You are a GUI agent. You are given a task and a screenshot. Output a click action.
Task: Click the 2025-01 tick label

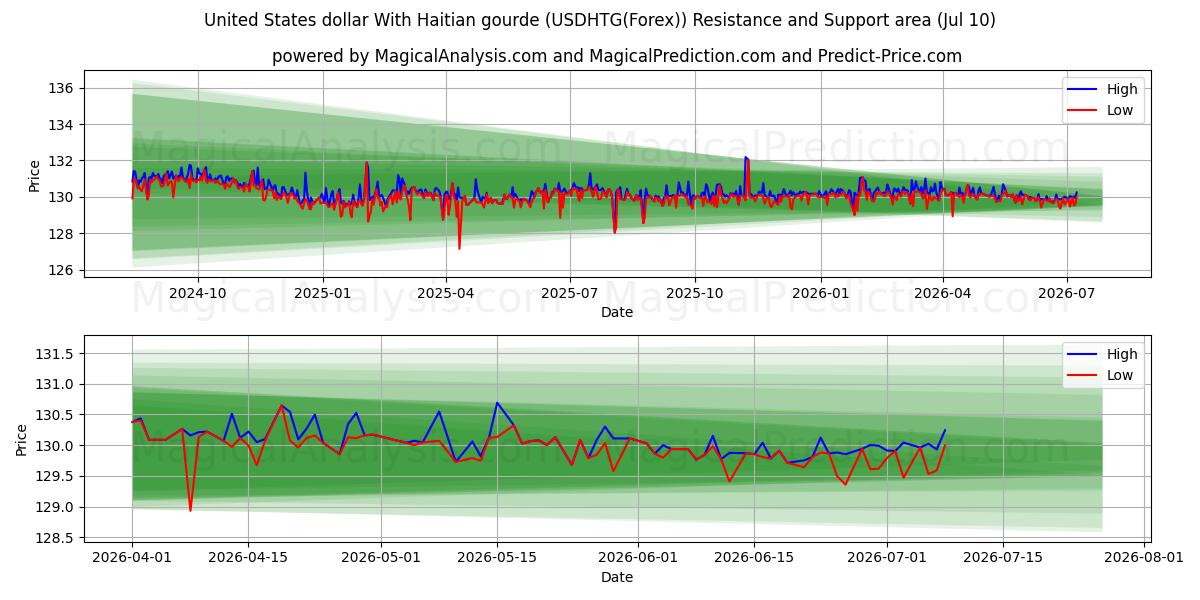click(323, 293)
